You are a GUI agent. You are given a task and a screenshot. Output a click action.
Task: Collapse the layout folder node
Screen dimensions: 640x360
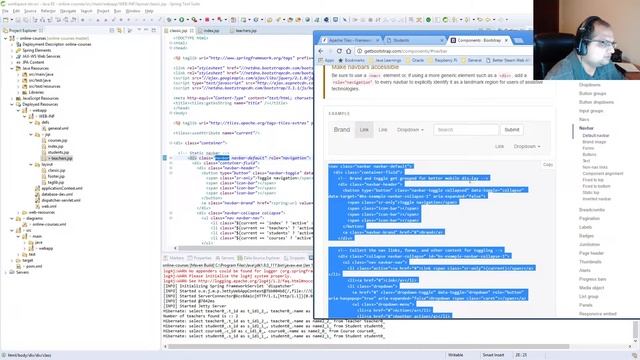point(31,164)
